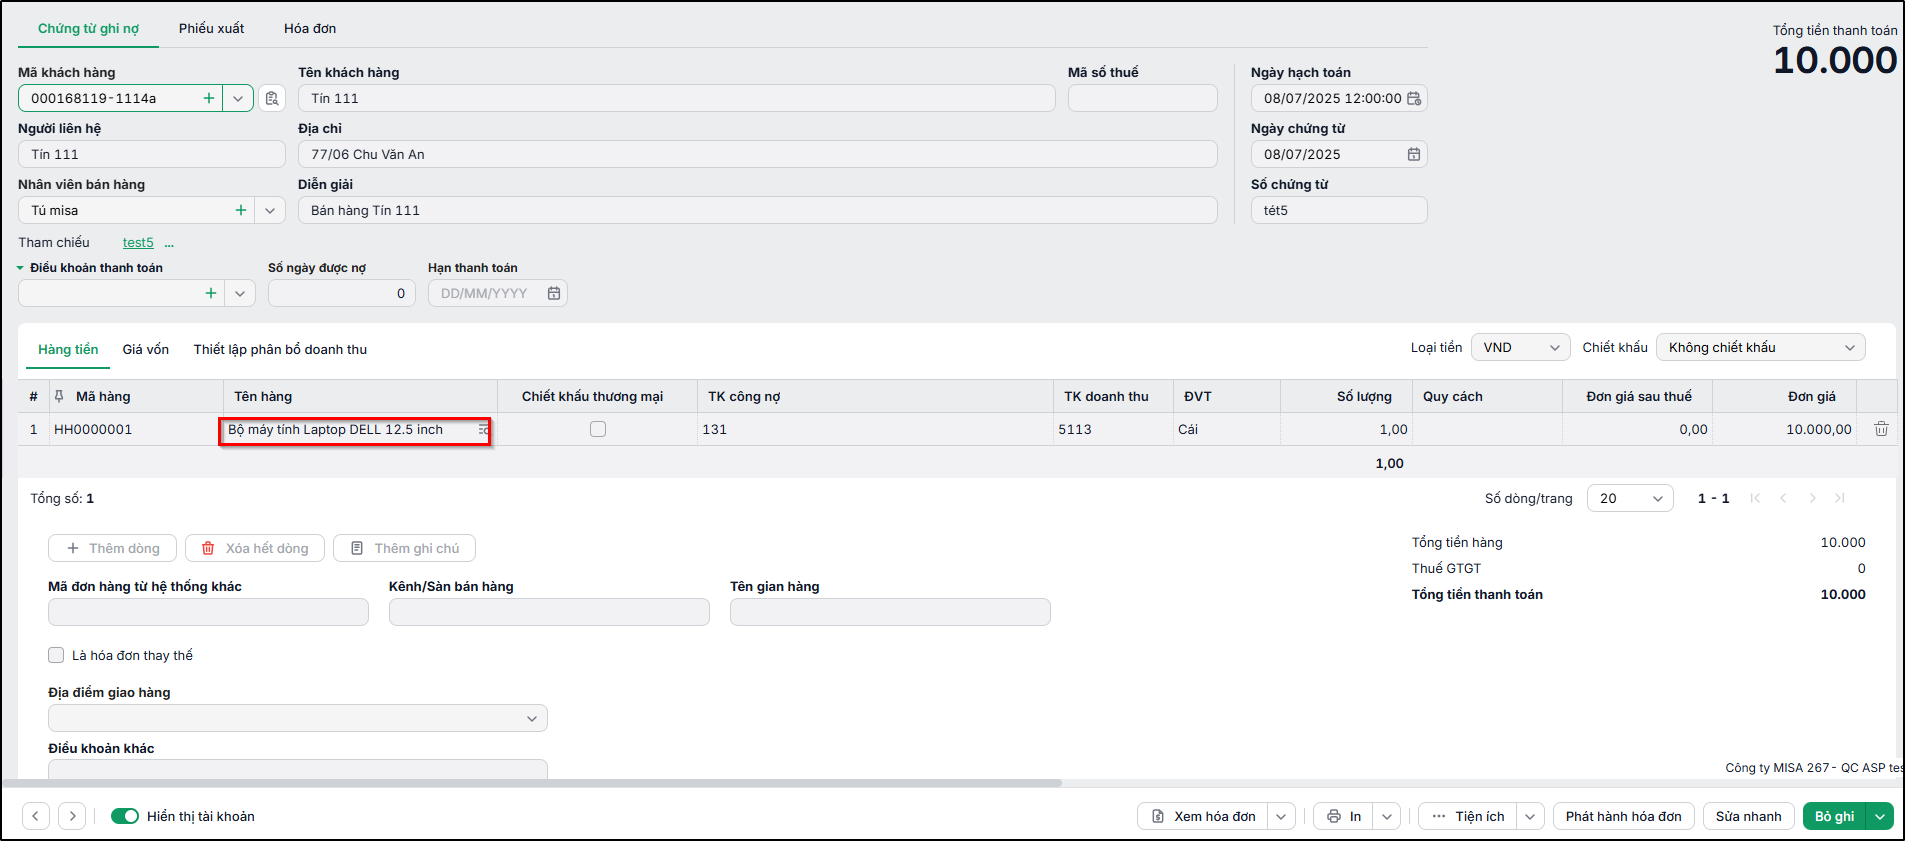The image size is (1905, 841).
Task: Open the test5 reference link
Action: click(138, 242)
